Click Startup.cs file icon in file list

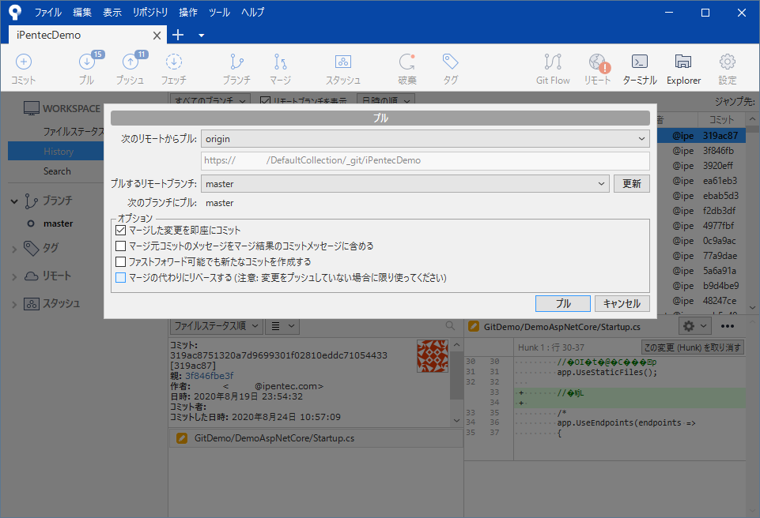point(182,438)
